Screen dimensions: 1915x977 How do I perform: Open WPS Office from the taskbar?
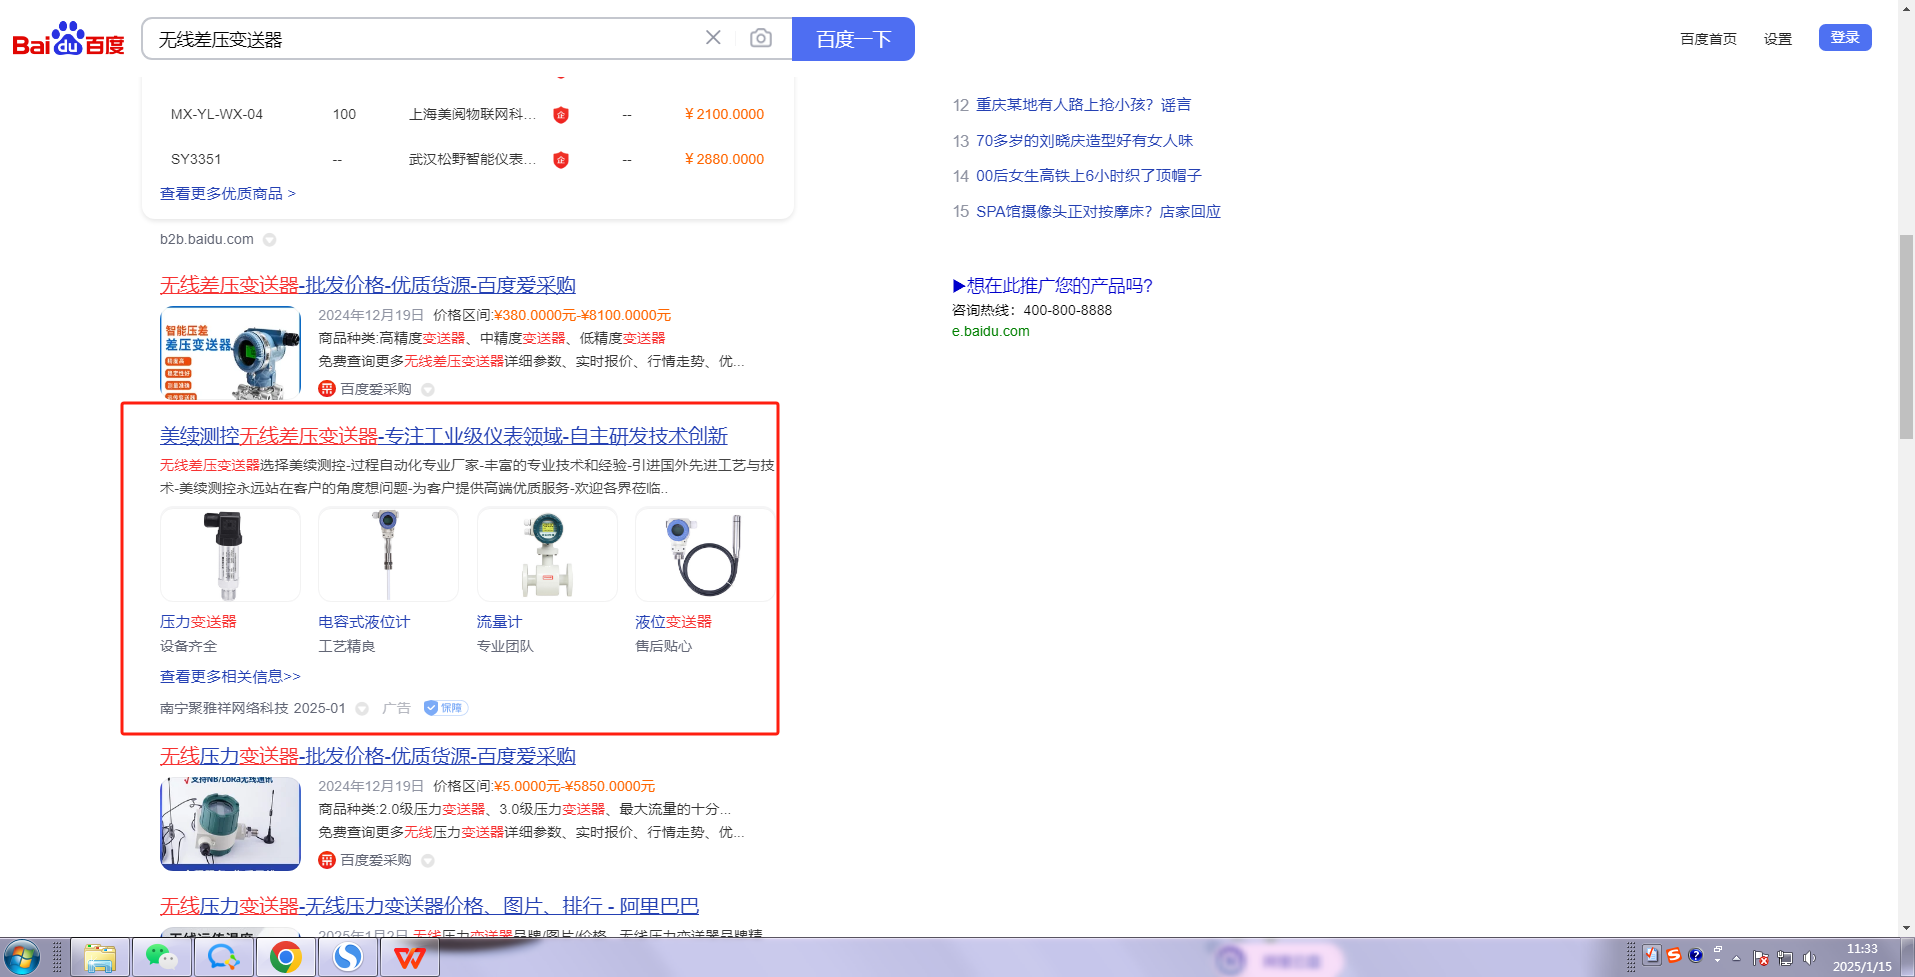(x=409, y=958)
